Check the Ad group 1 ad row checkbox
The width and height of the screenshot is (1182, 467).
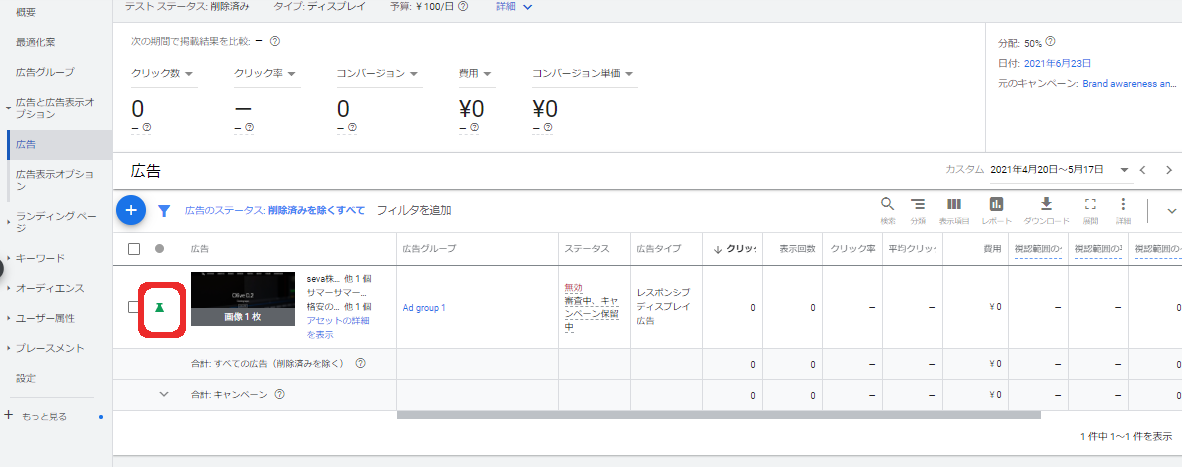(x=133, y=307)
